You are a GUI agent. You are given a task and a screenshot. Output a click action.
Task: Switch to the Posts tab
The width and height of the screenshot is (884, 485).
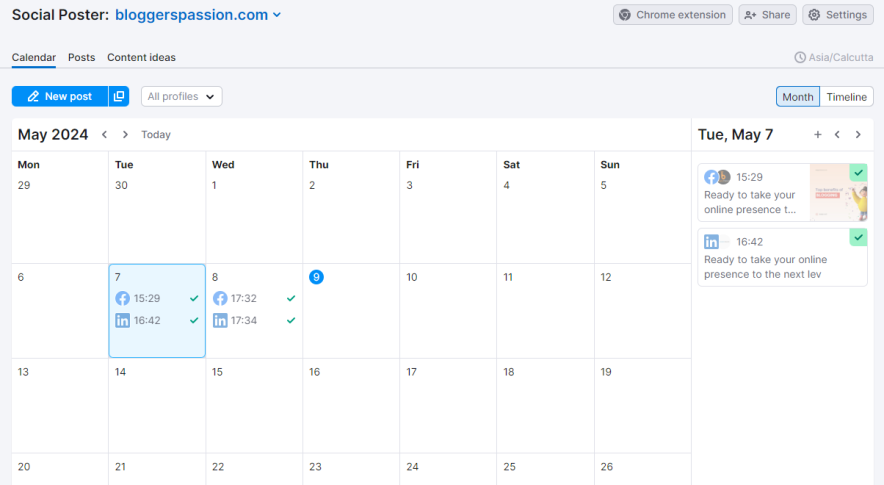click(x=81, y=57)
